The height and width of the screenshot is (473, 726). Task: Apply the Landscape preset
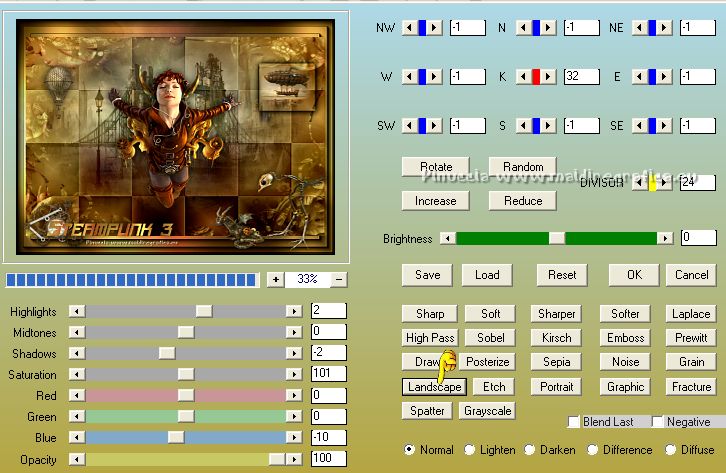pos(434,386)
